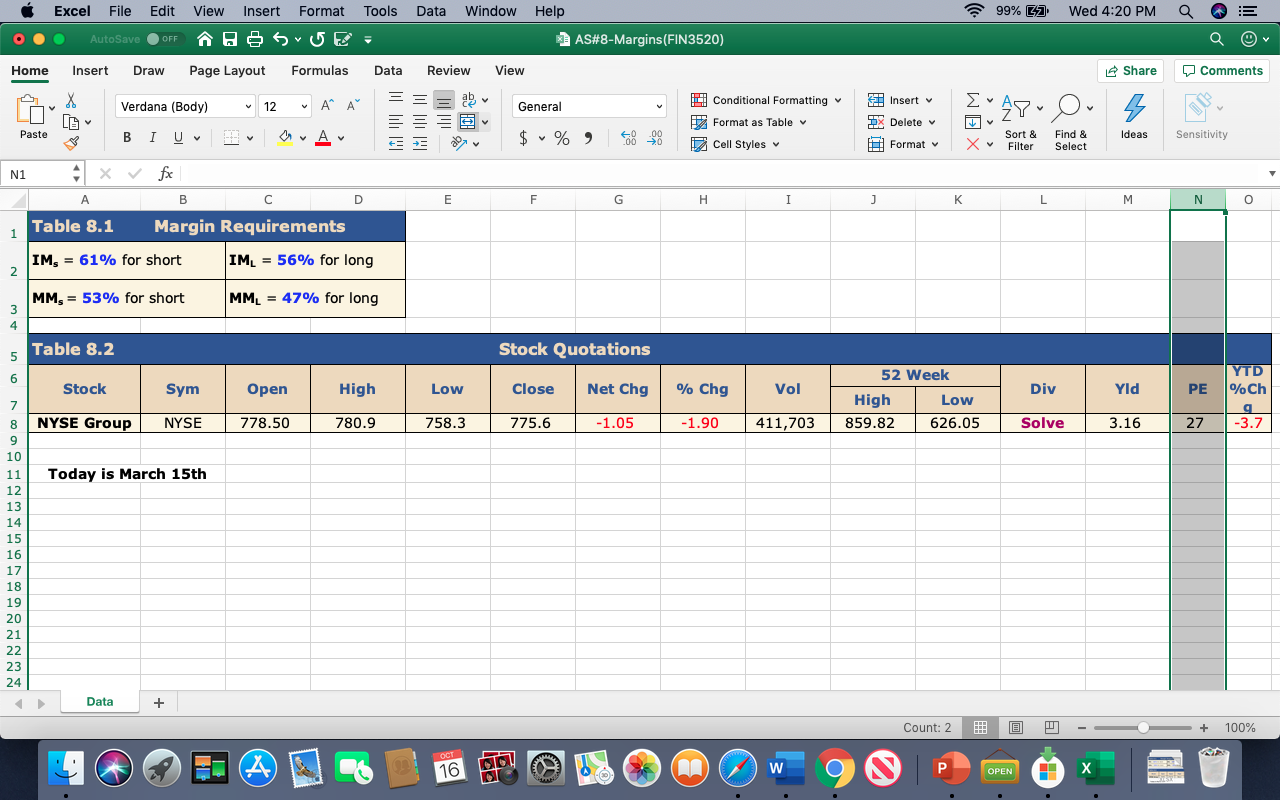Viewport: 1280px width, 800px height.
Task: Expand the formula bar chevron
Action: point(1271,174)
